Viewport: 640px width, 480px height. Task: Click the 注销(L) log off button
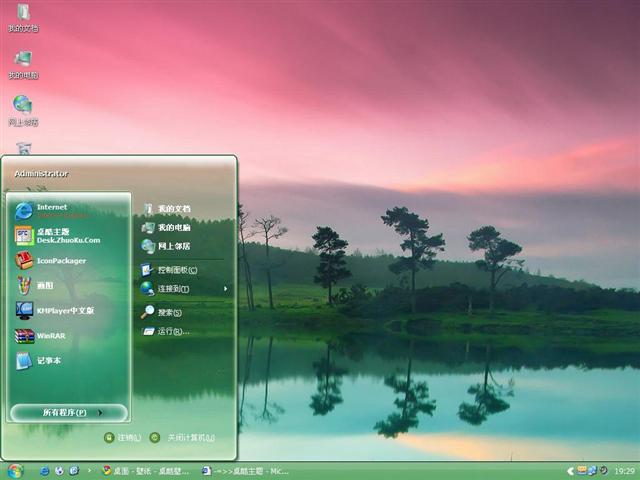122,438
